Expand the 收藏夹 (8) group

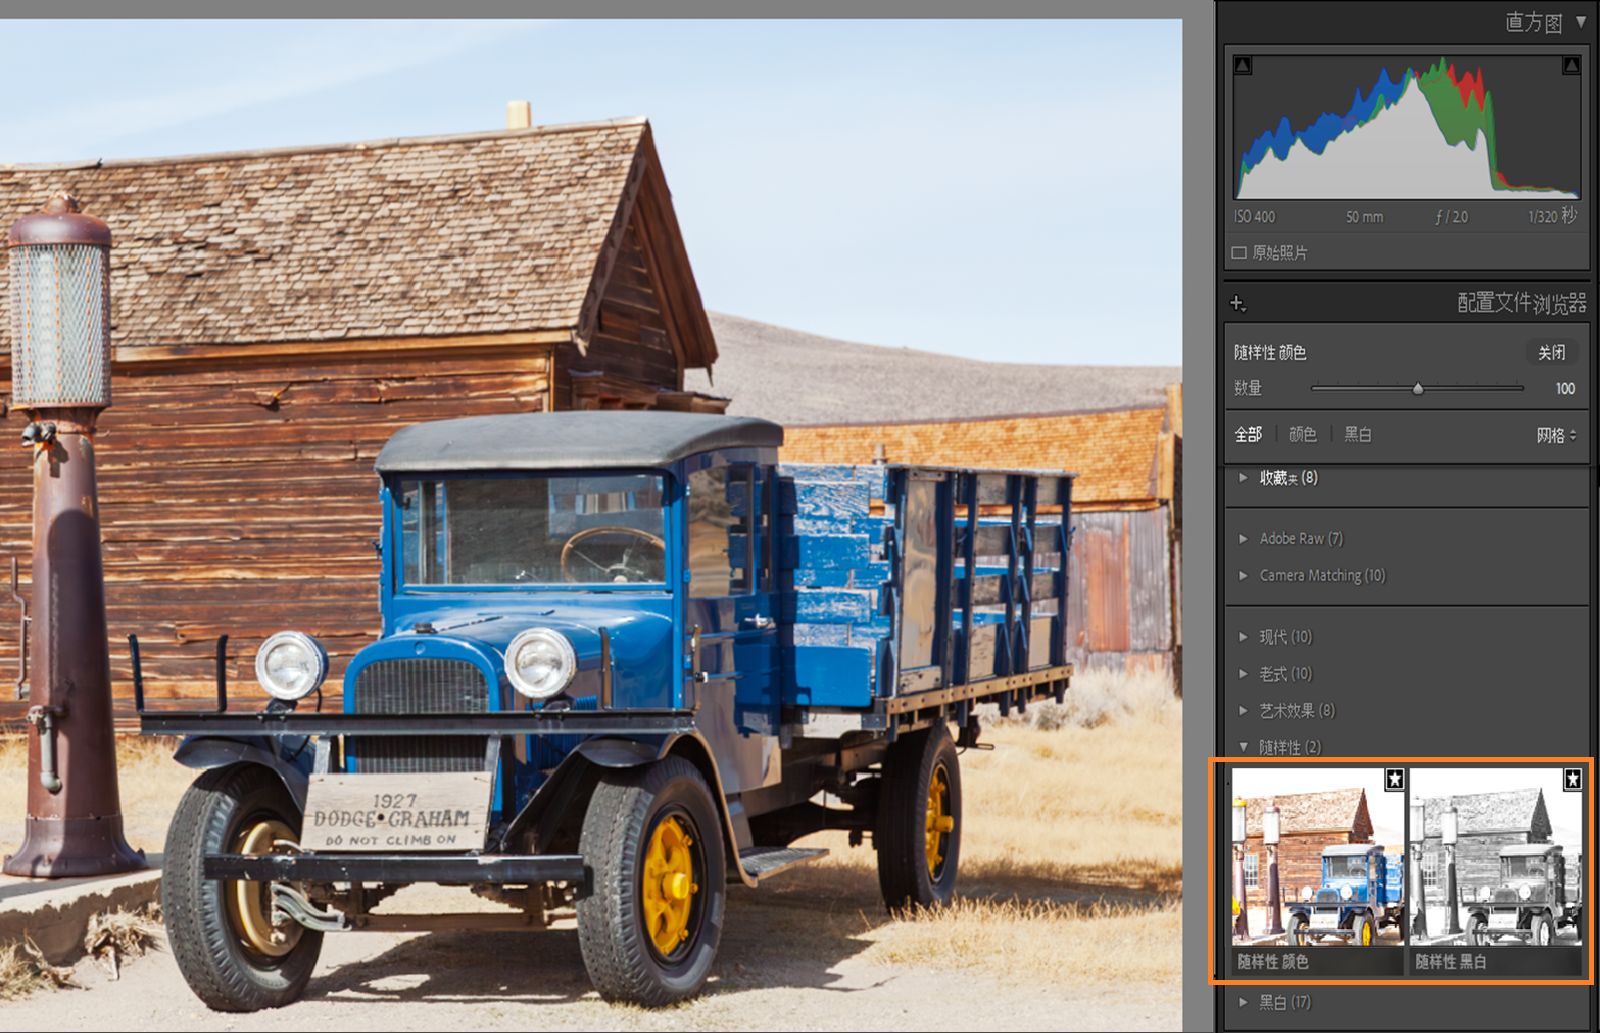[x=1243, y=478]
